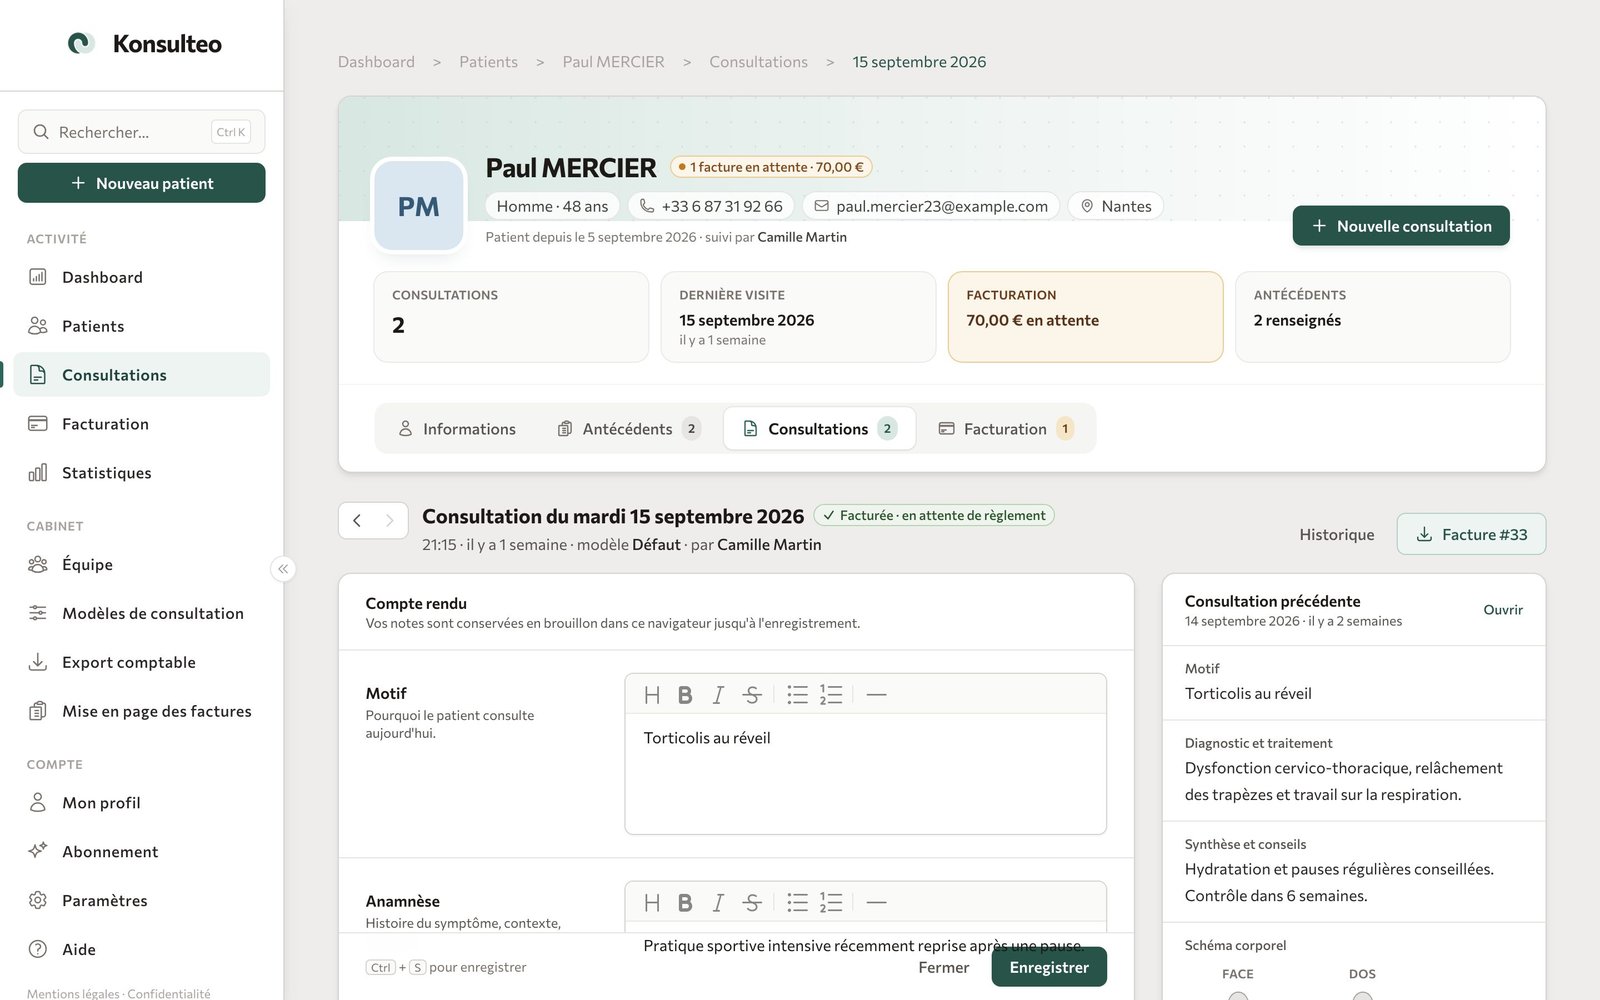Toggle italic in the Motif editor toolbar
The height and width of the screenshot is (1000, 1600).
coord(718,695)
